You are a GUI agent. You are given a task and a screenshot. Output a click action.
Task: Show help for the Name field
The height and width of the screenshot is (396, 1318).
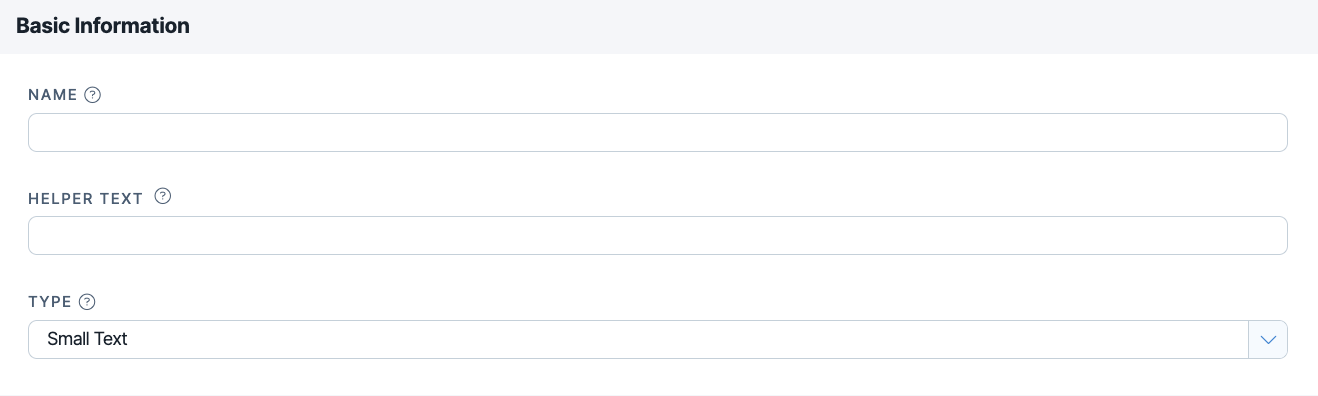[93, 95]
